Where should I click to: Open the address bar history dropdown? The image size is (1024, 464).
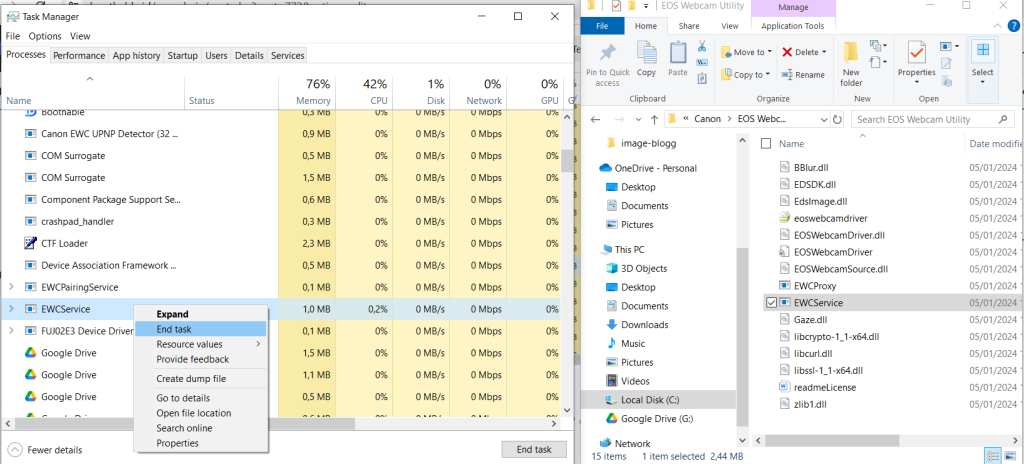(824, 120)
